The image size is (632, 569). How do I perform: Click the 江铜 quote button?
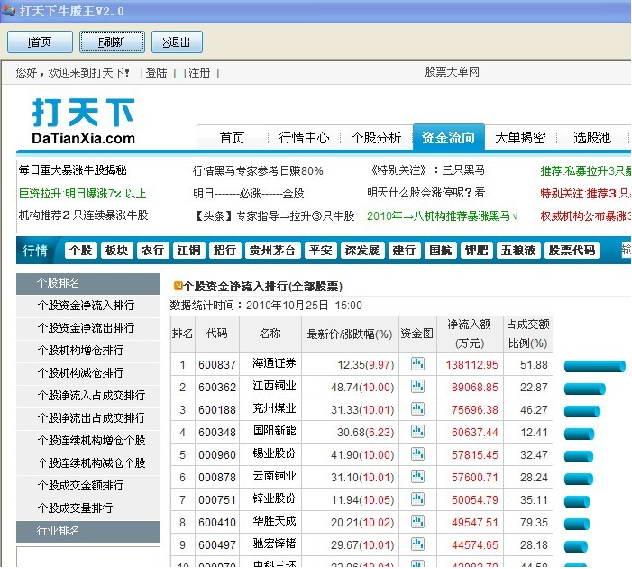pos(189,250)
